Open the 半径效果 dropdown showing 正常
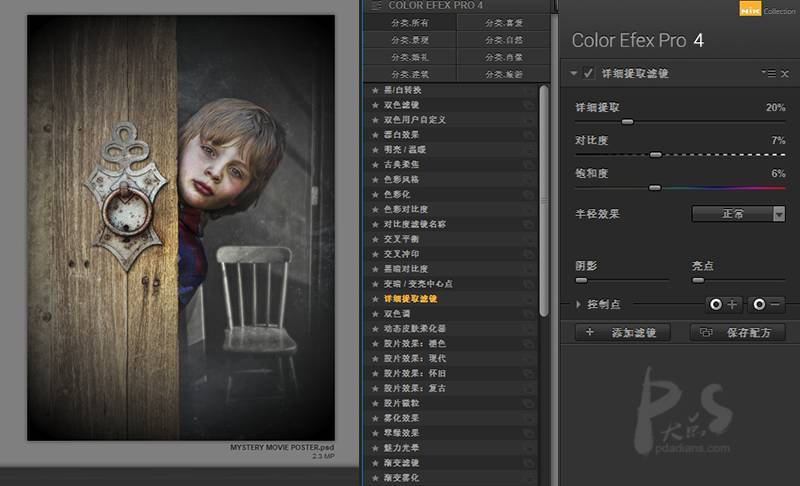The height and width of the screenshot is (486, 800). pyautogui.click(x=738, y=214)
